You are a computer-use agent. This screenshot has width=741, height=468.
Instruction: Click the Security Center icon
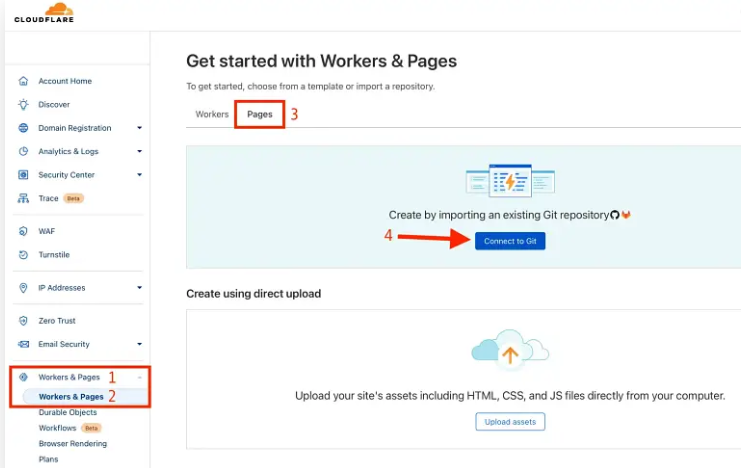[23, 175]
